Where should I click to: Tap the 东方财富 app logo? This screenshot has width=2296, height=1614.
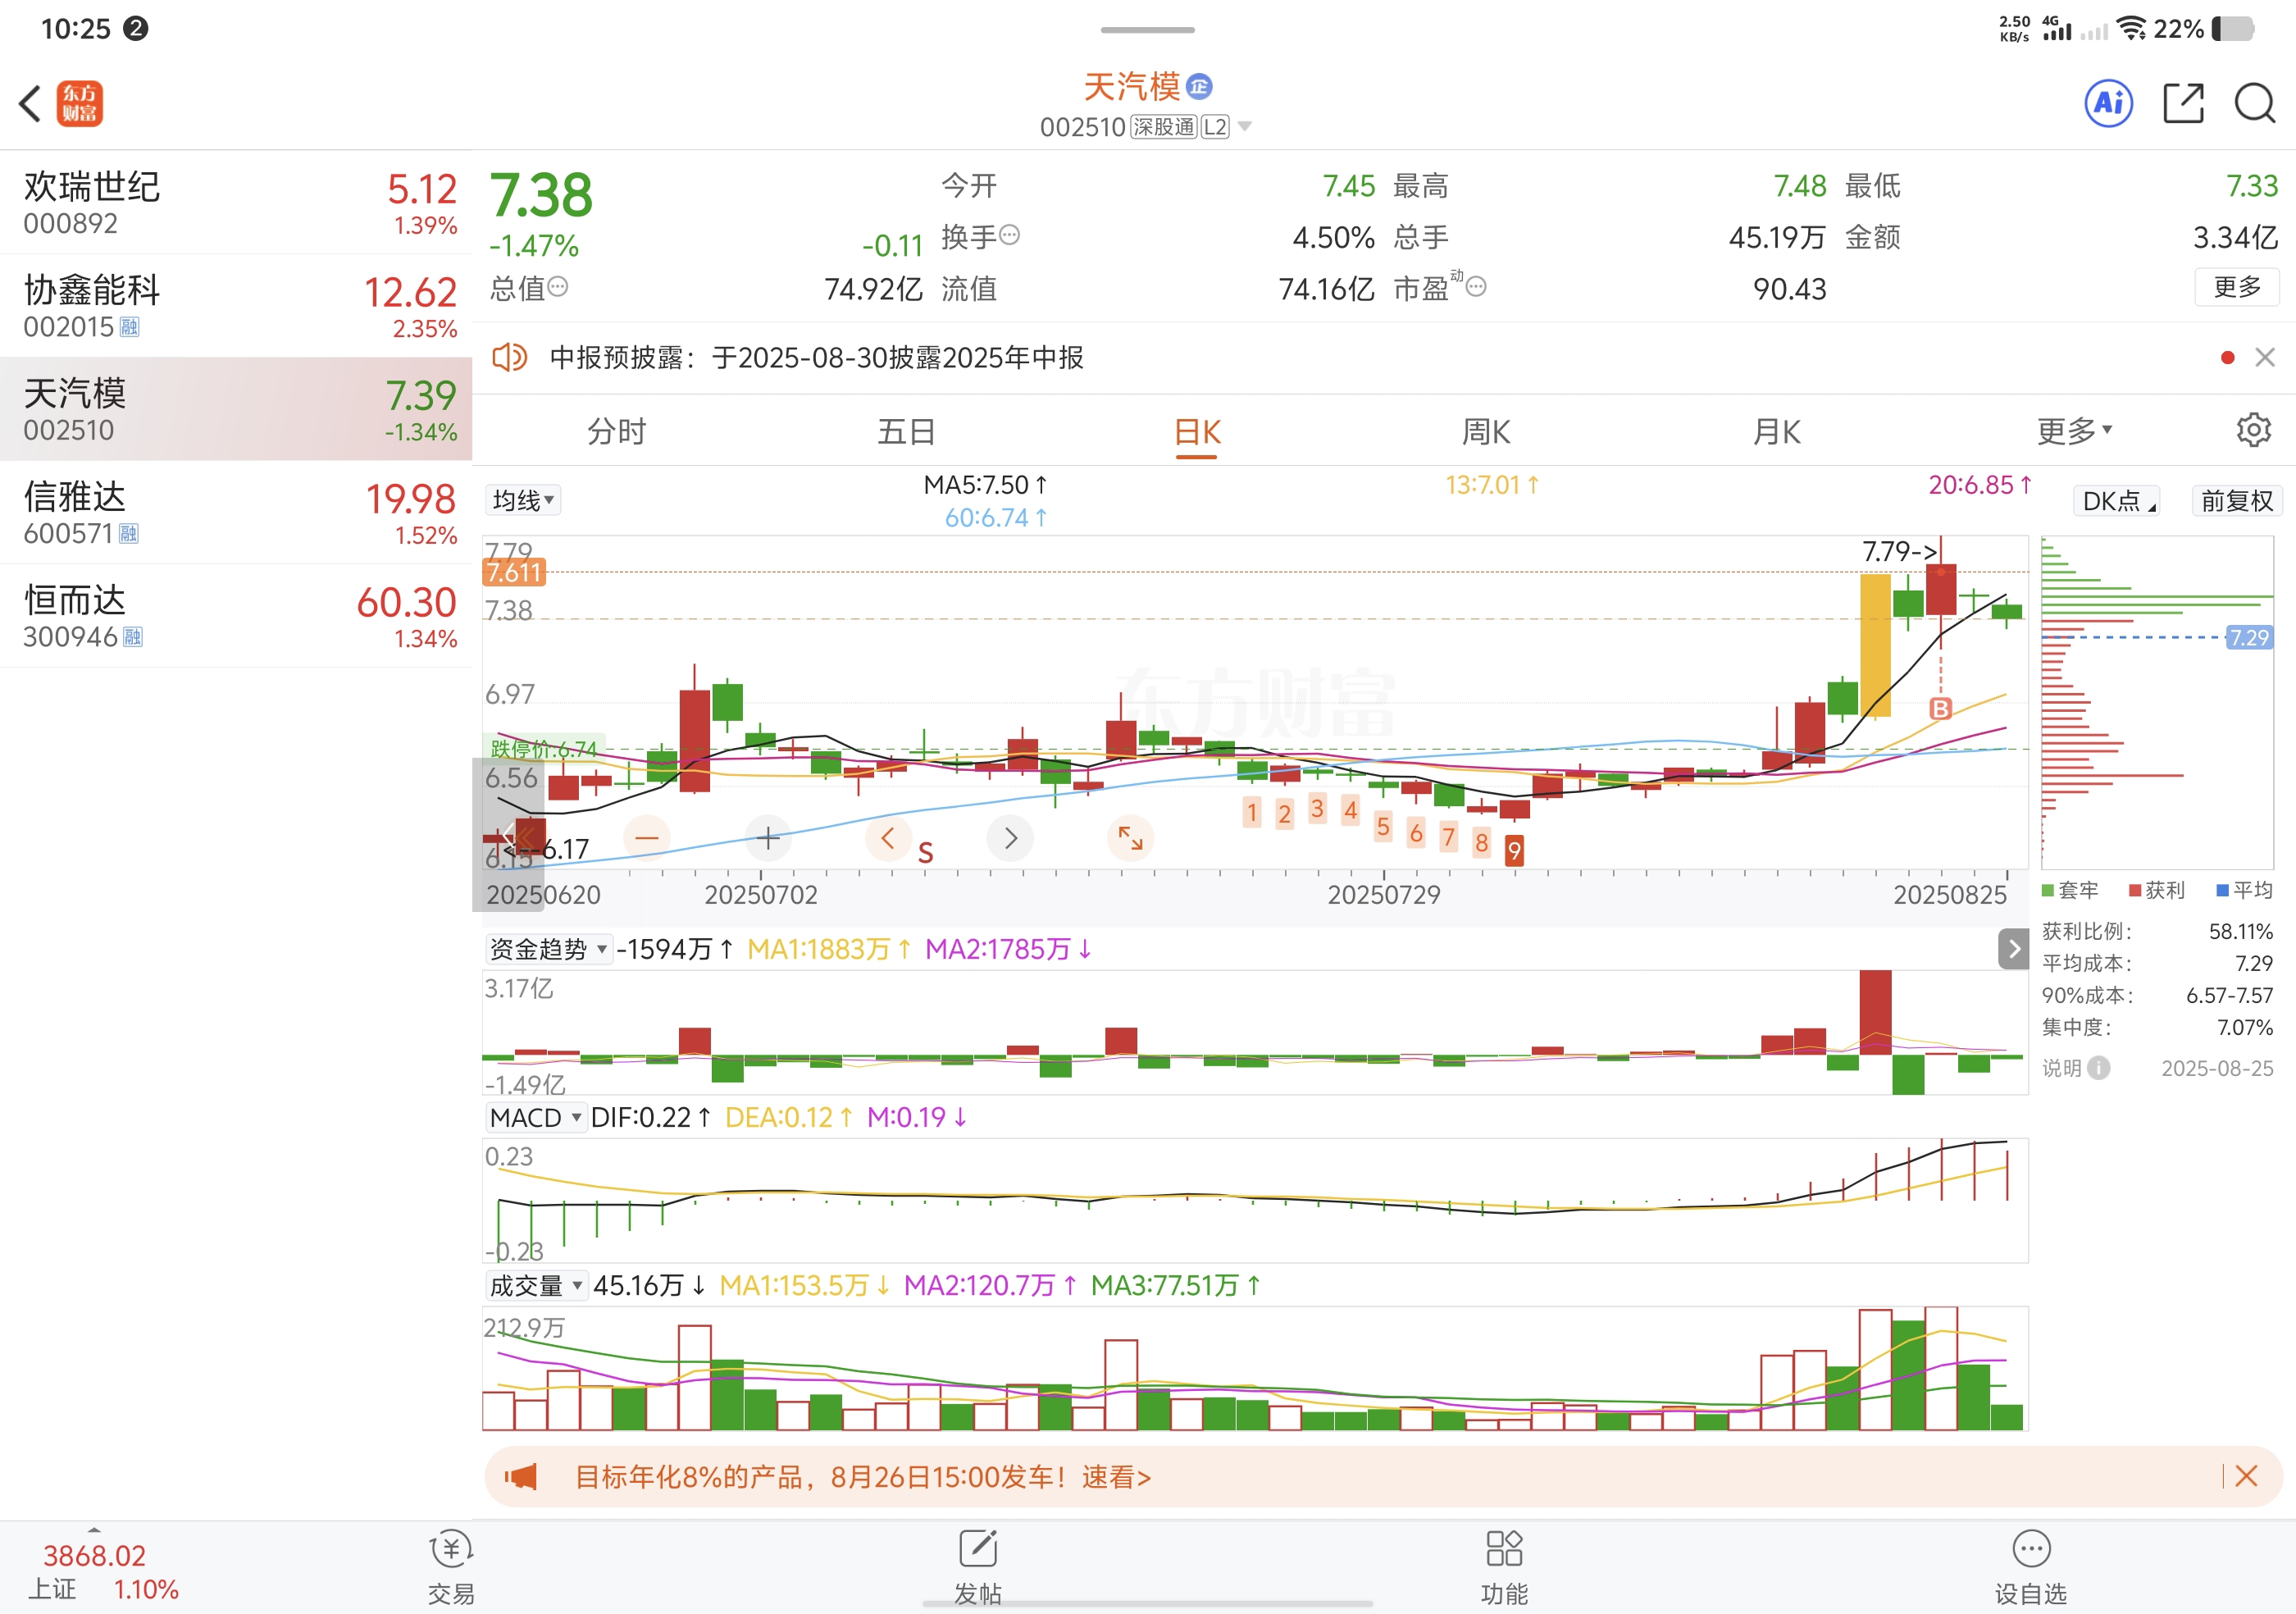click(80, 103)
